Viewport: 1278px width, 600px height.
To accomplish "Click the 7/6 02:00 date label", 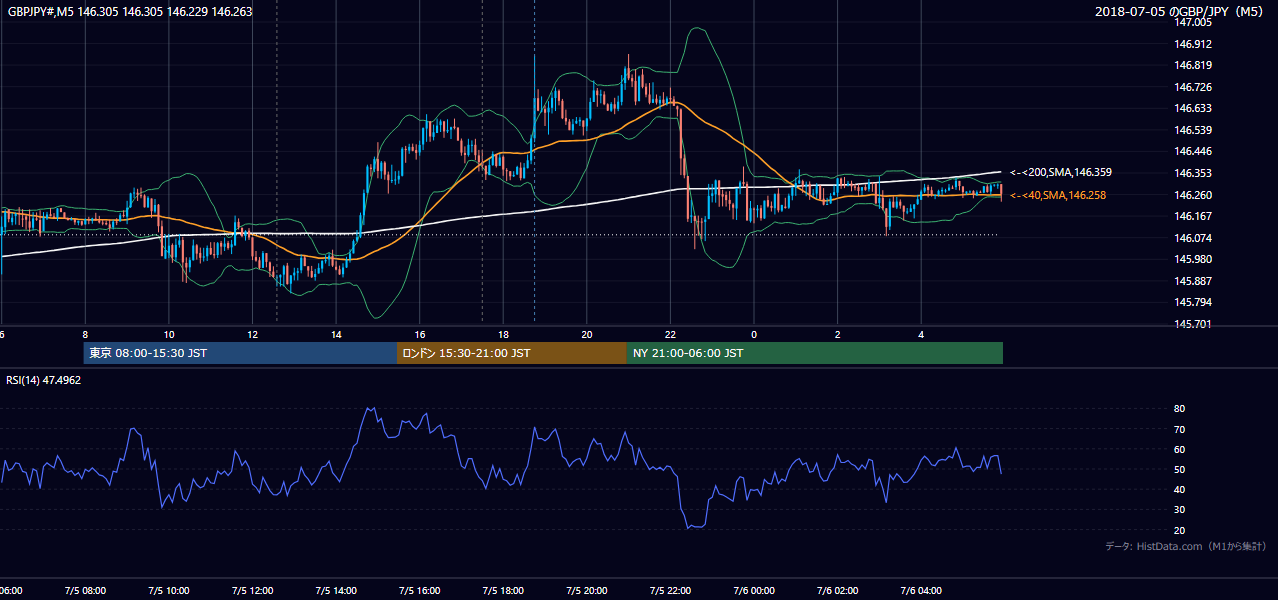I will click(837, 590).
